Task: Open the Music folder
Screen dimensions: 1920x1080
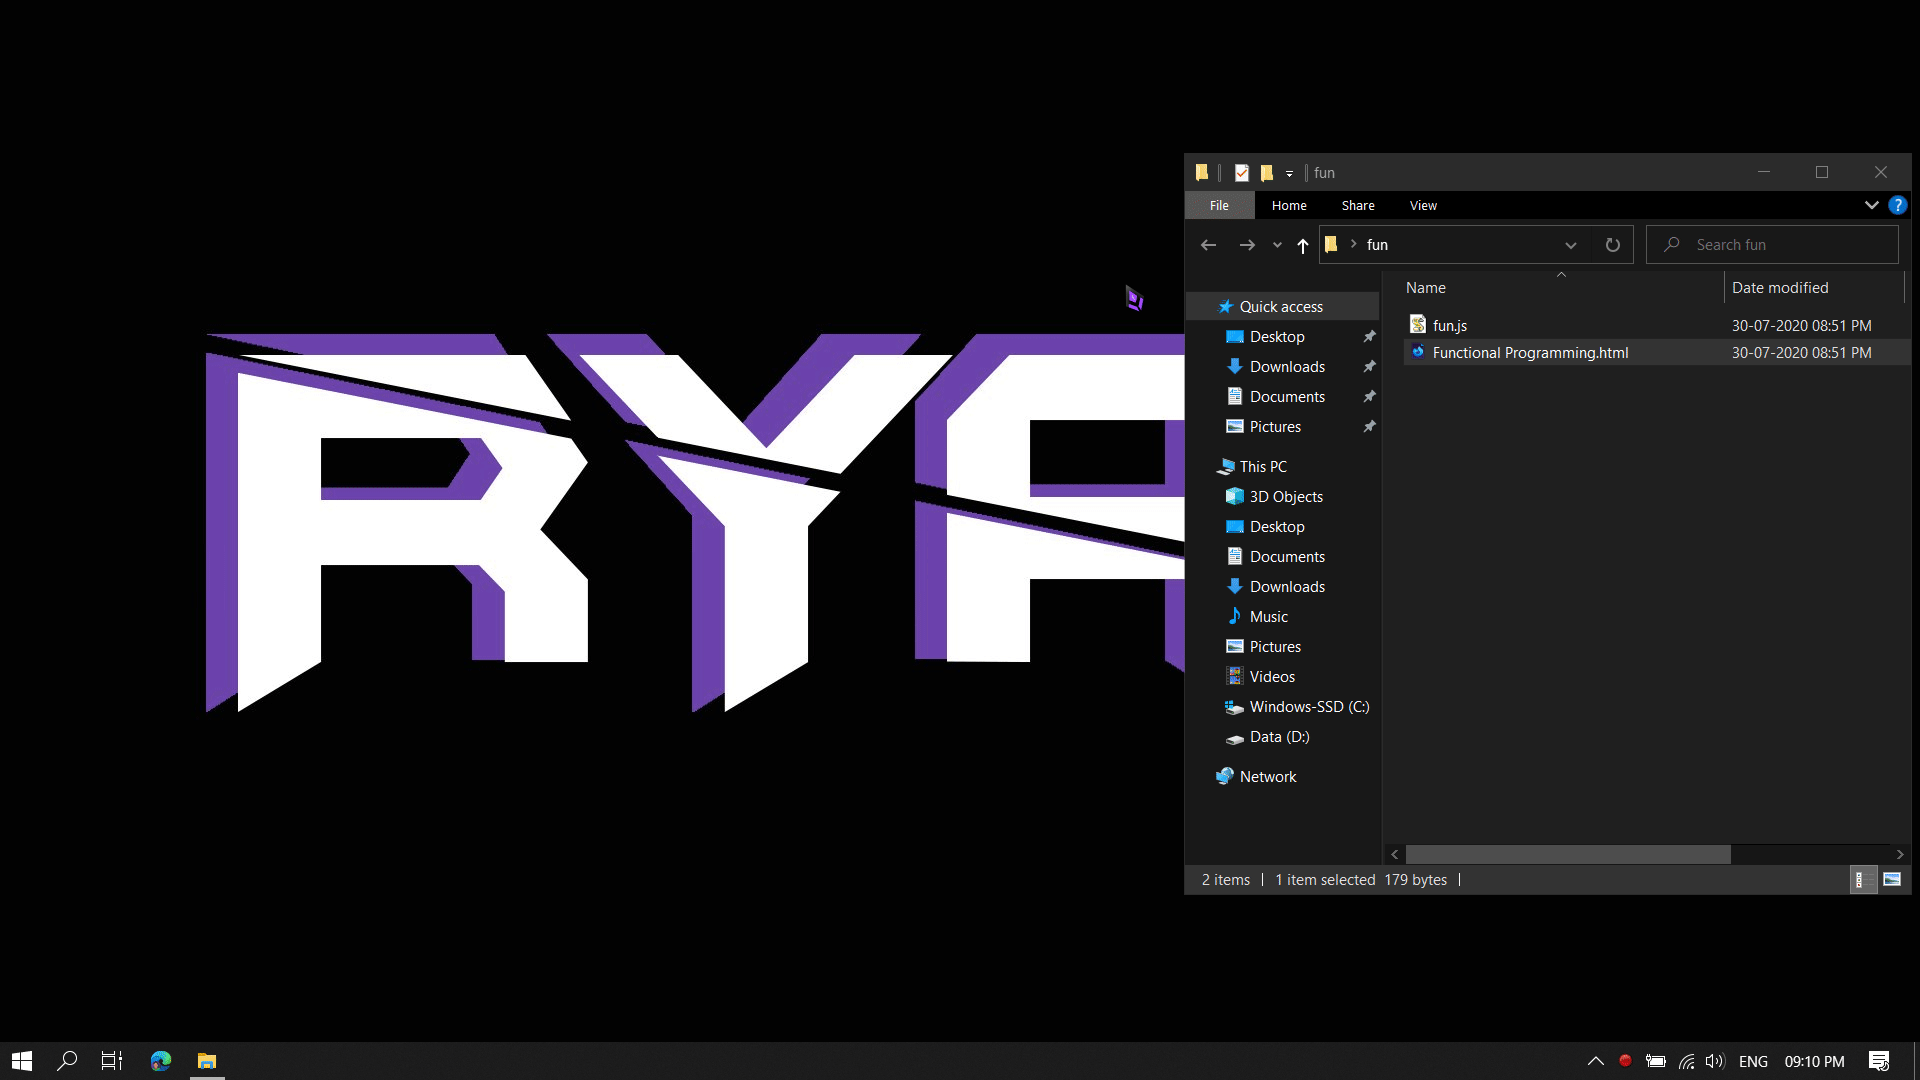Action: point(1268,617)
